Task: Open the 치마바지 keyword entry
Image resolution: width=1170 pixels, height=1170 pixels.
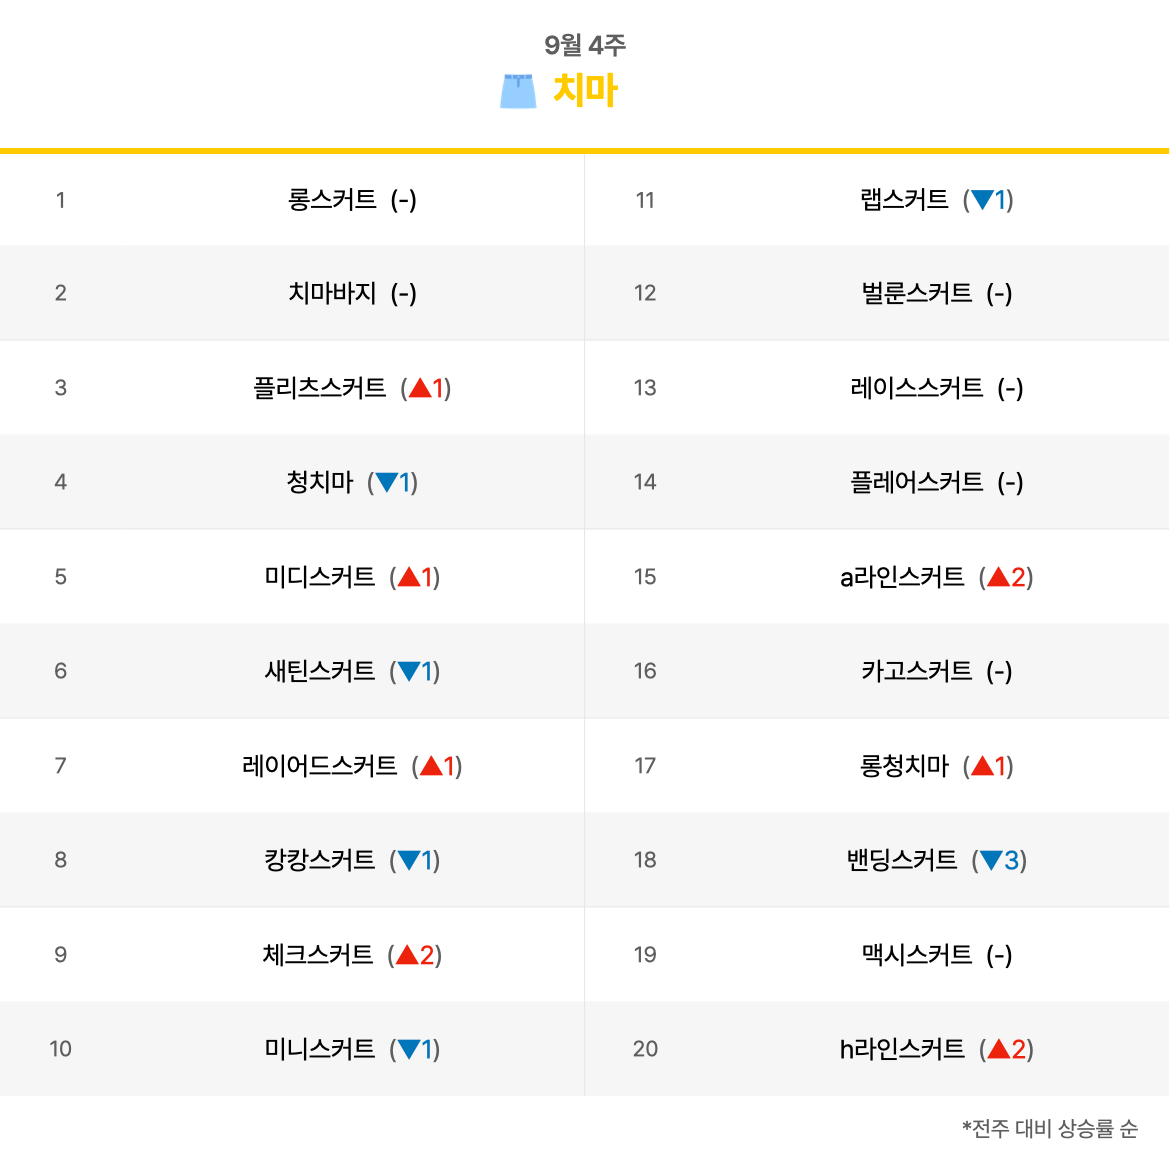Action: [332, 293]
